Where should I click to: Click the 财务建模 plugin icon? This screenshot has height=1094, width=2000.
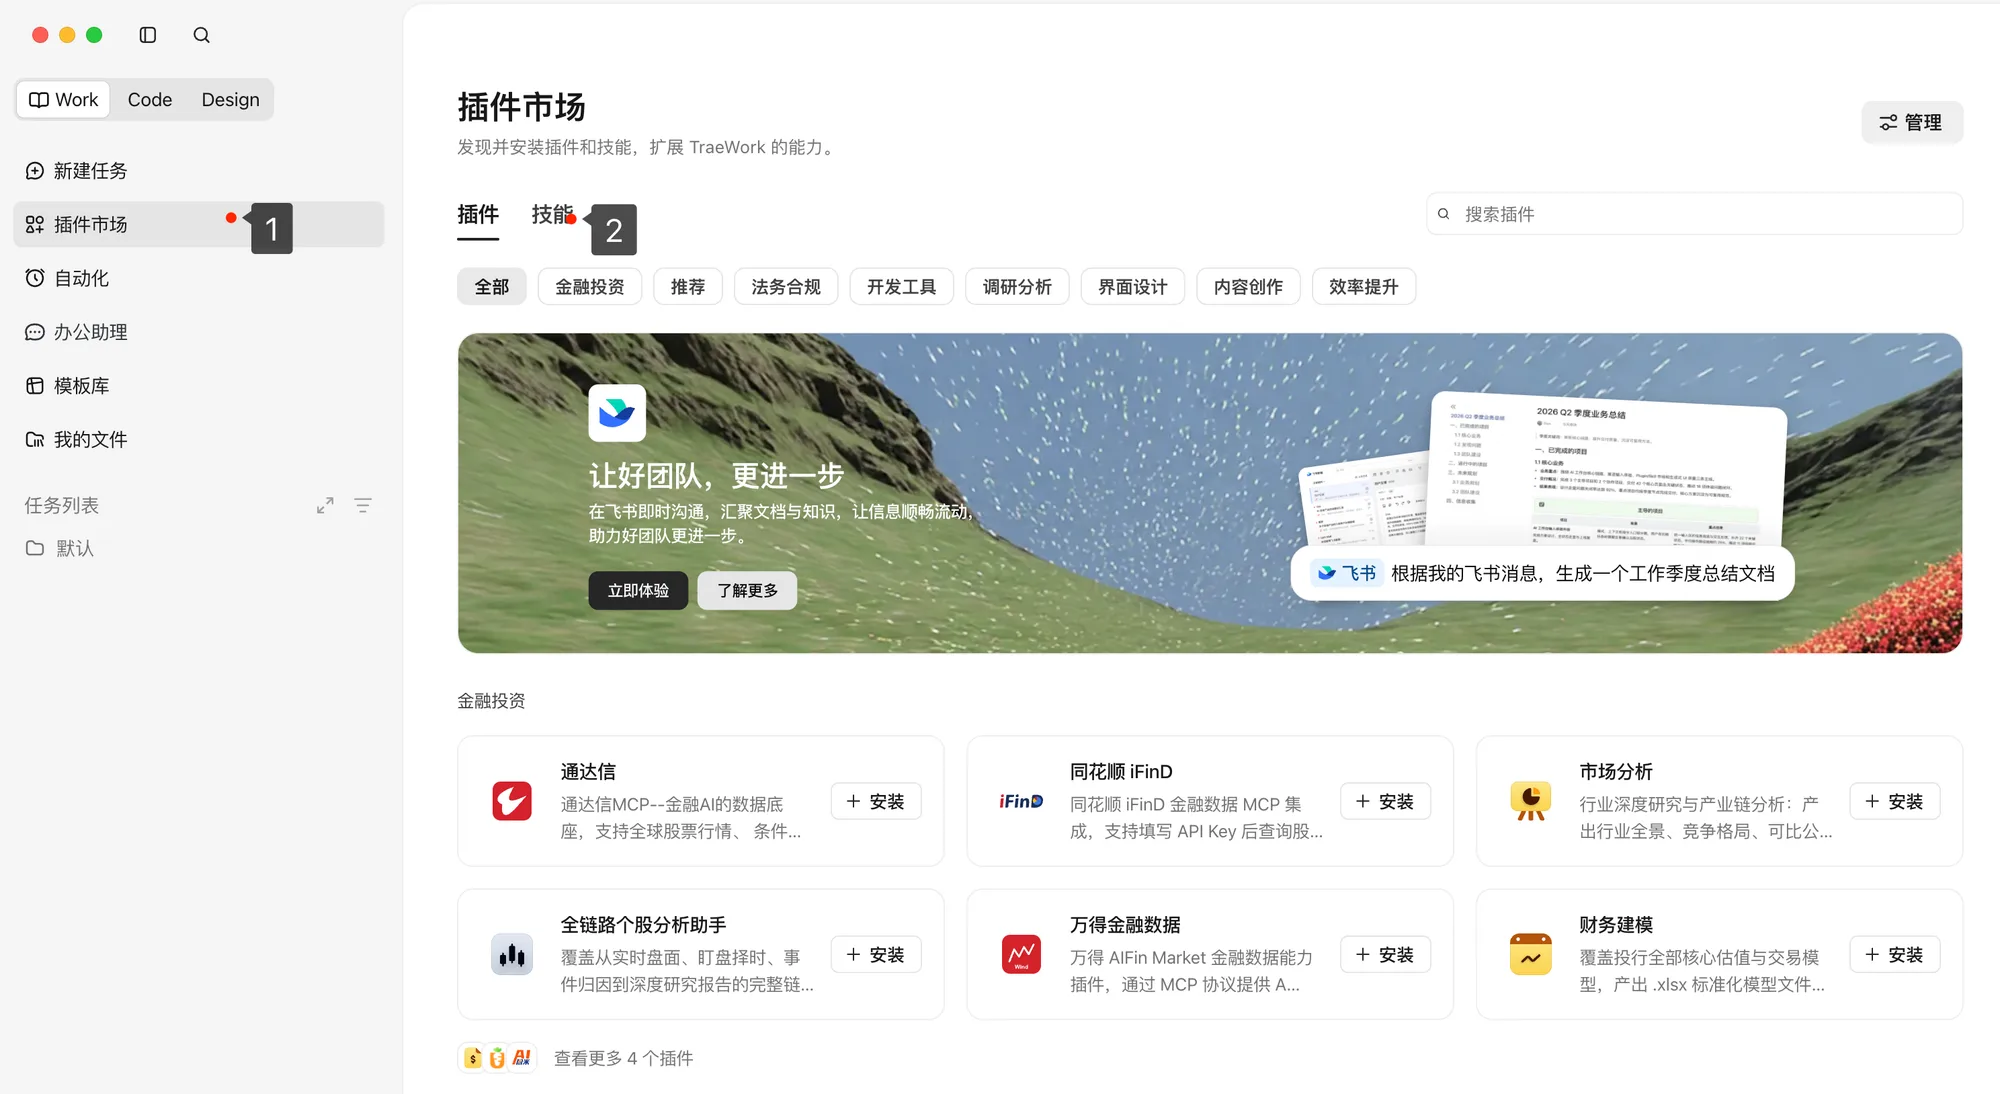1530,954
